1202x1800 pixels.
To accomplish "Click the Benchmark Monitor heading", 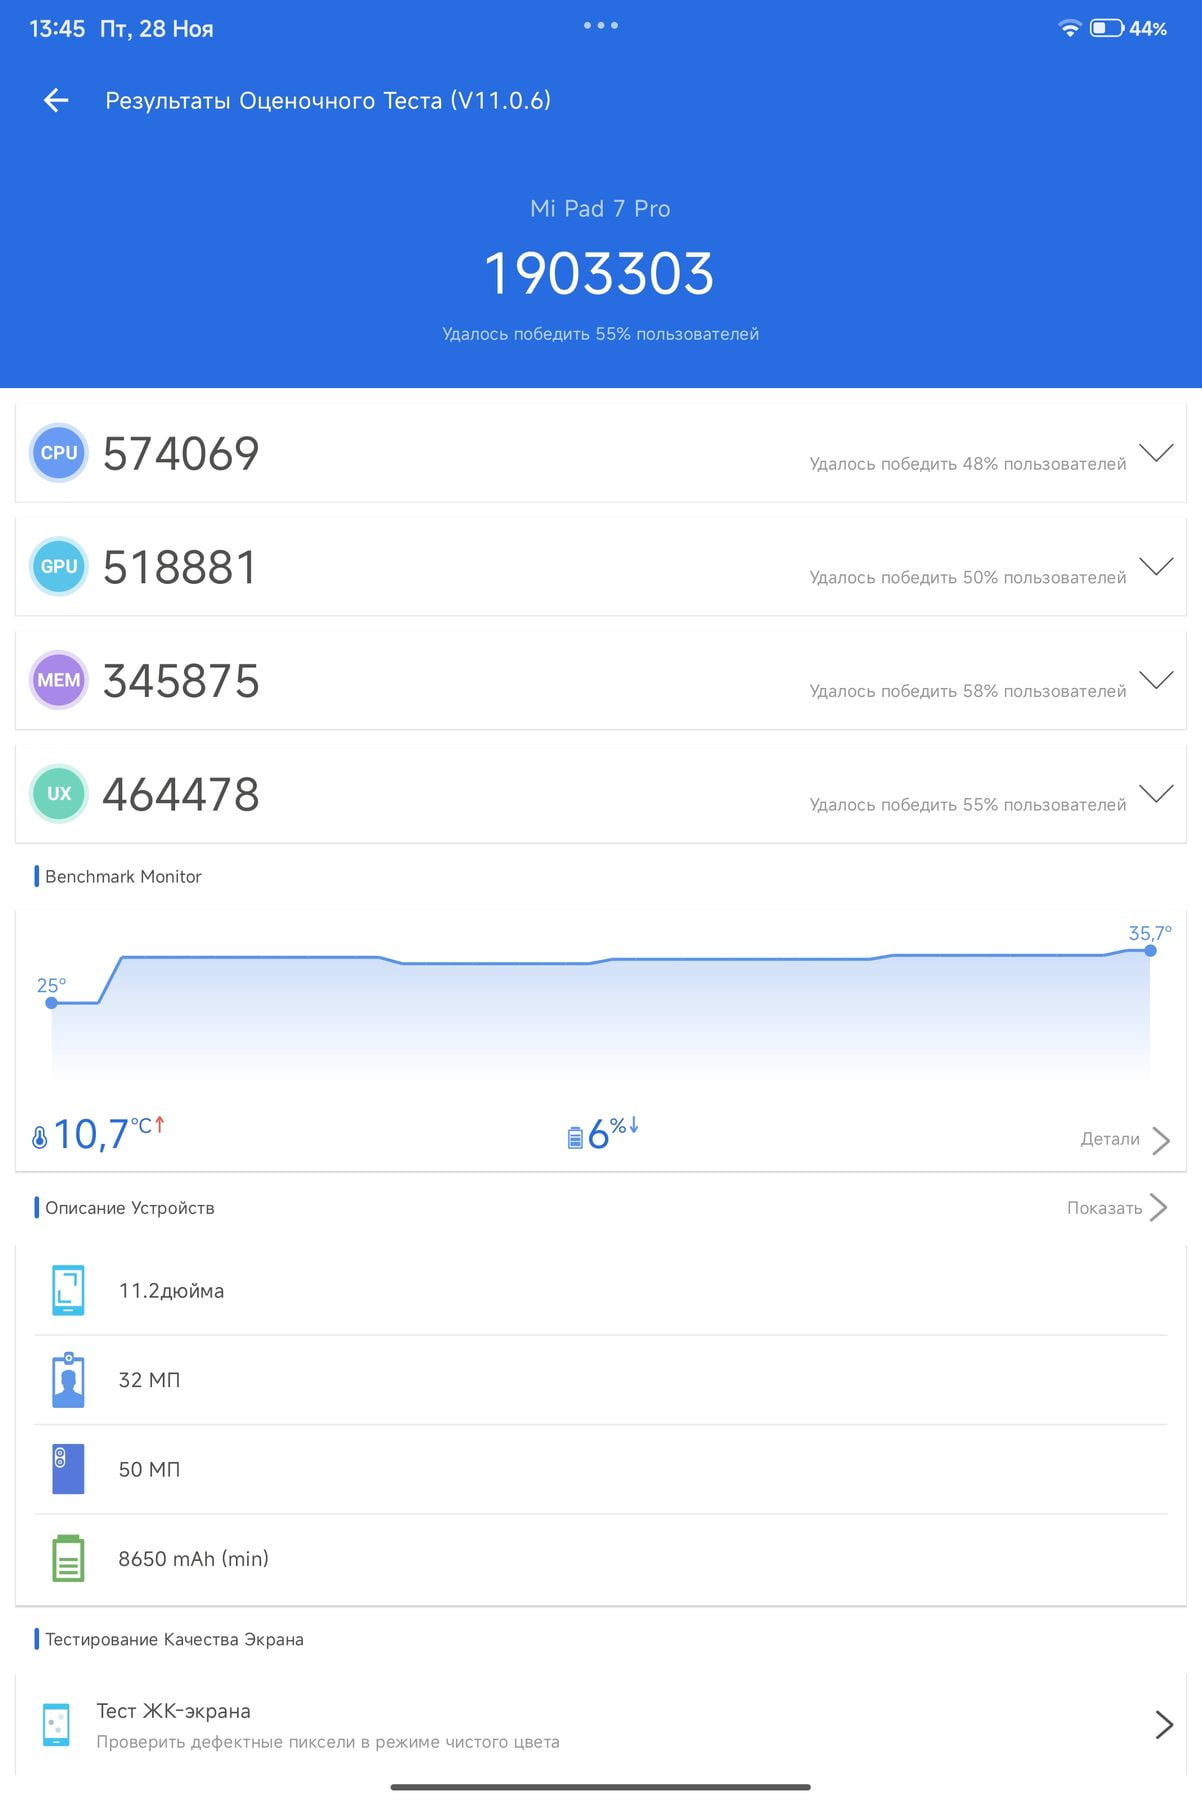I will point(123,877).
